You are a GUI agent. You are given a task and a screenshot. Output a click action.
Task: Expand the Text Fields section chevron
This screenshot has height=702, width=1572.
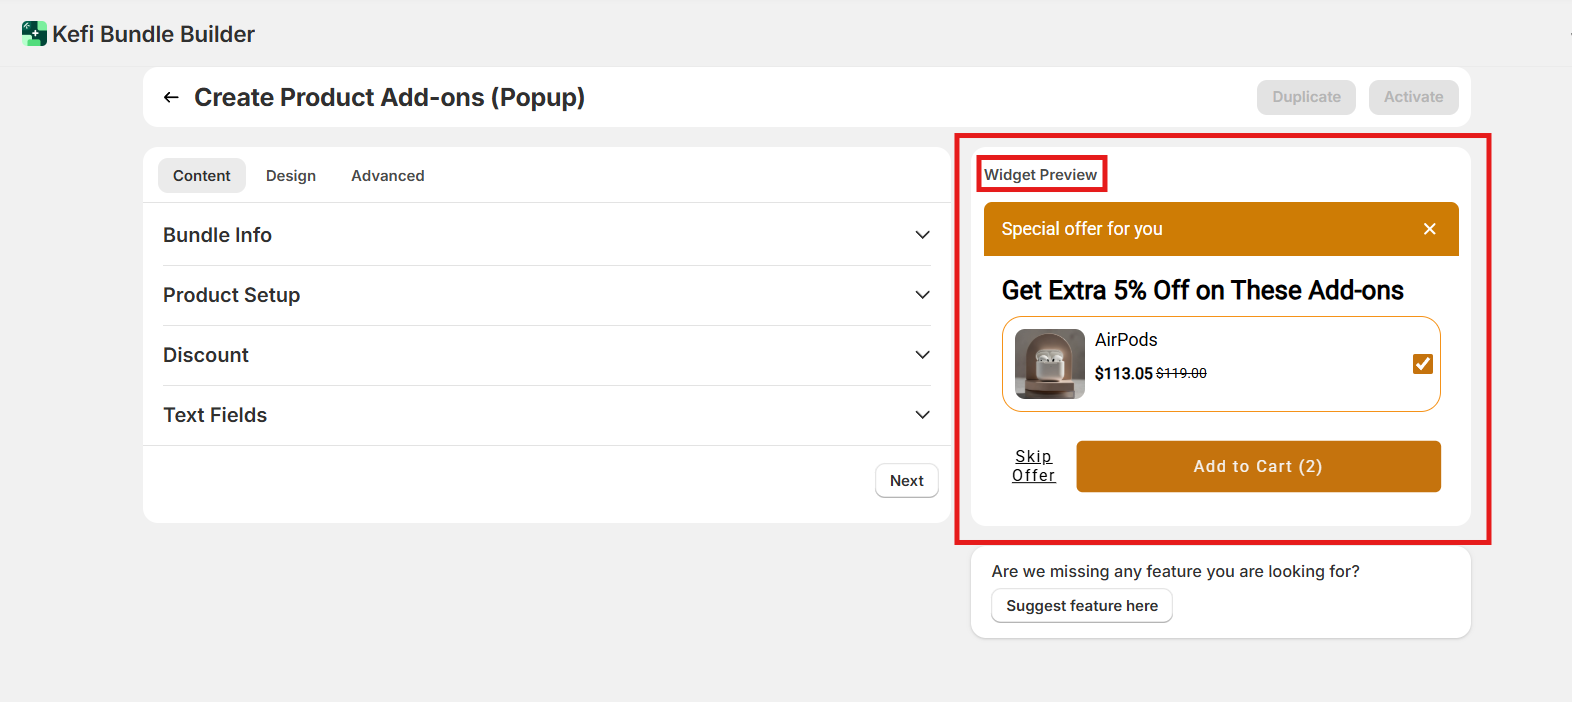(922, 415)
